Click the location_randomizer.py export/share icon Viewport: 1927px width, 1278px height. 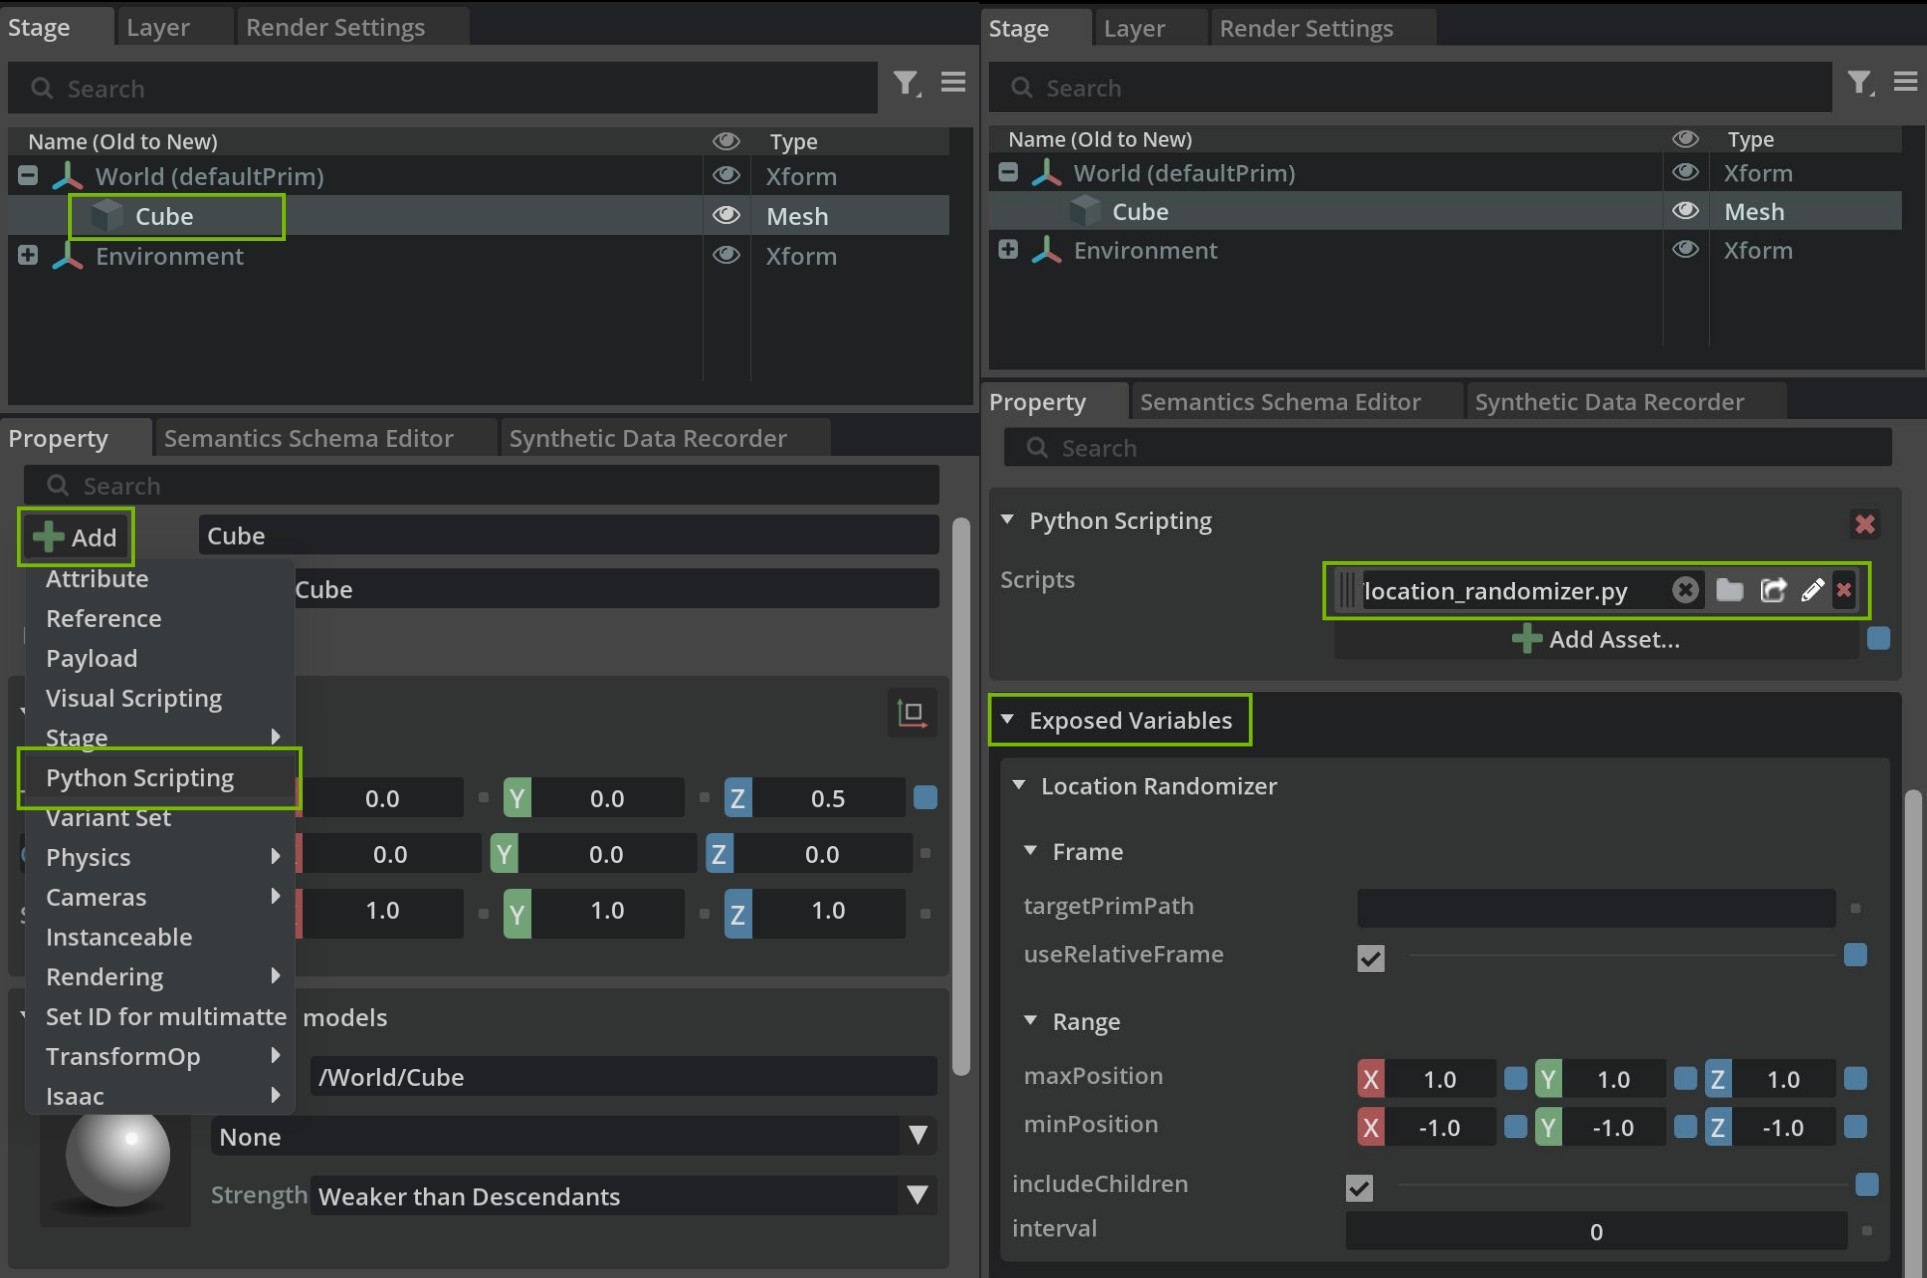point(1773,589)
